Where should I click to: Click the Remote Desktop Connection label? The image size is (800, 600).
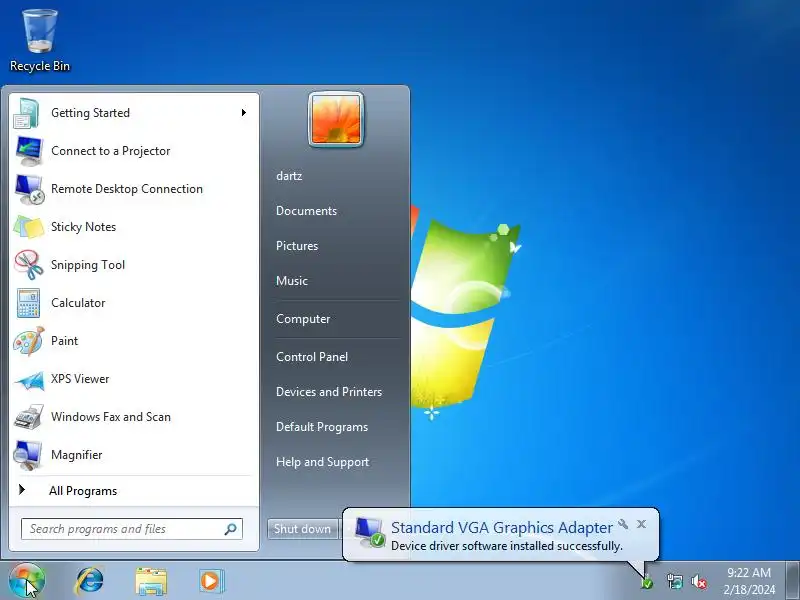point(127,189)
